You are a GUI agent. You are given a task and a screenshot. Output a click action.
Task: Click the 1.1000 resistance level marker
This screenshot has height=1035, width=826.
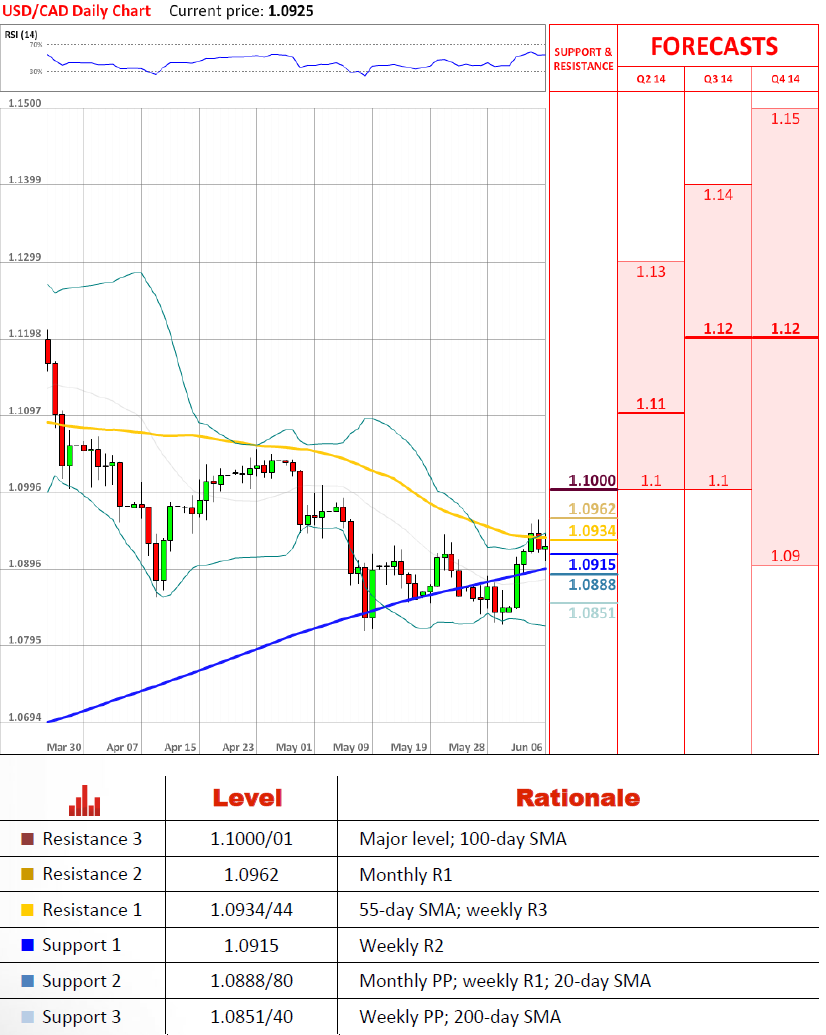point(592,481)
